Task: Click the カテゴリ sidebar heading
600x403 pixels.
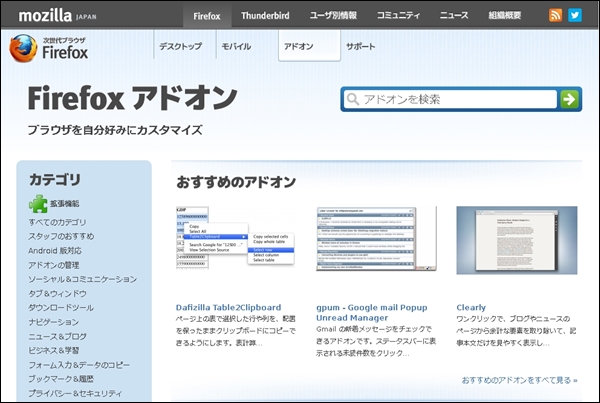Action: [55, 179]
